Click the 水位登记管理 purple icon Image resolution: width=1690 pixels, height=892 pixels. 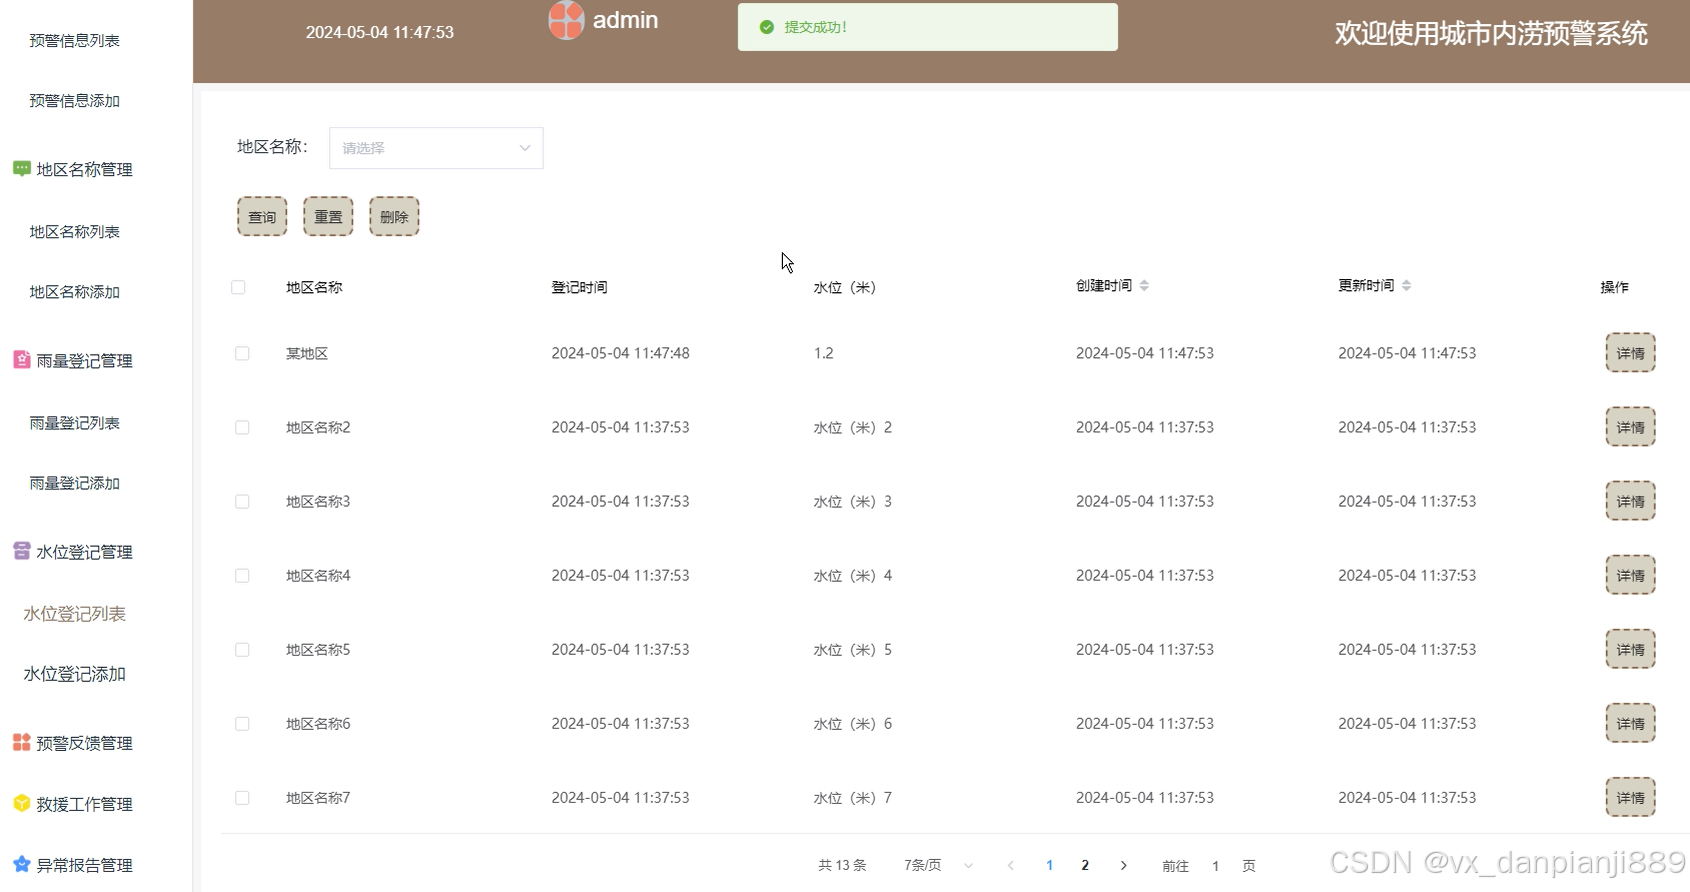pos(21,551)
